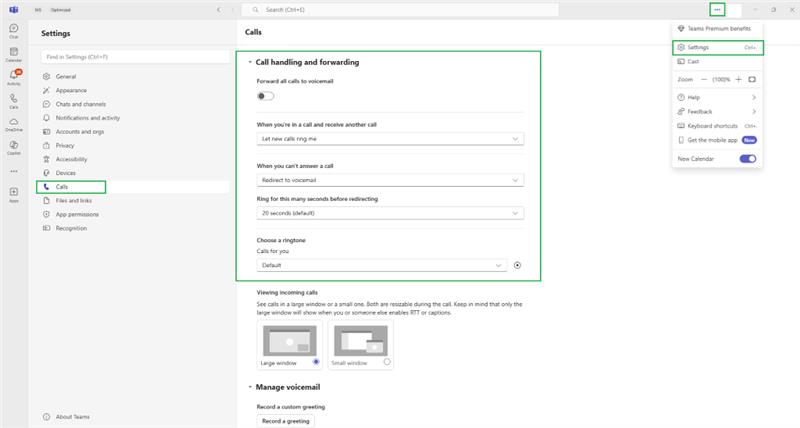This screenshot has width=800, height=428.
Task: Open the top-right ellipsis menu button
Action: (x=717, y=10)
